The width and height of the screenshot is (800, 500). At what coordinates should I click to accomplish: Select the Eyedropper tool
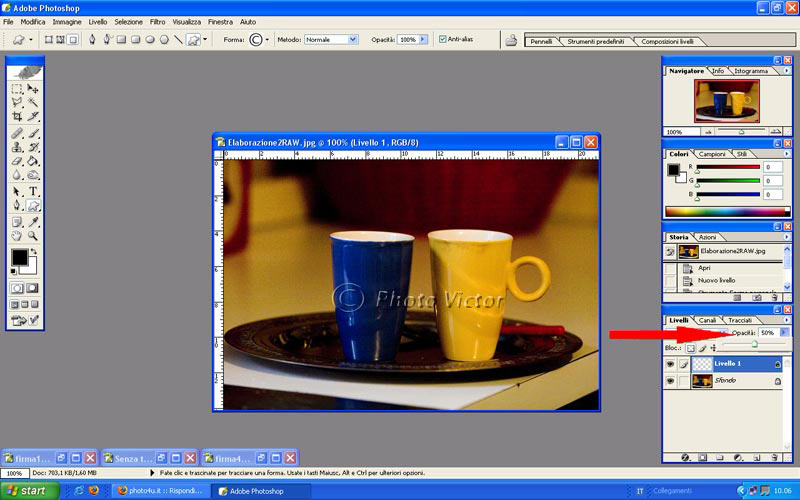(34, 221)
